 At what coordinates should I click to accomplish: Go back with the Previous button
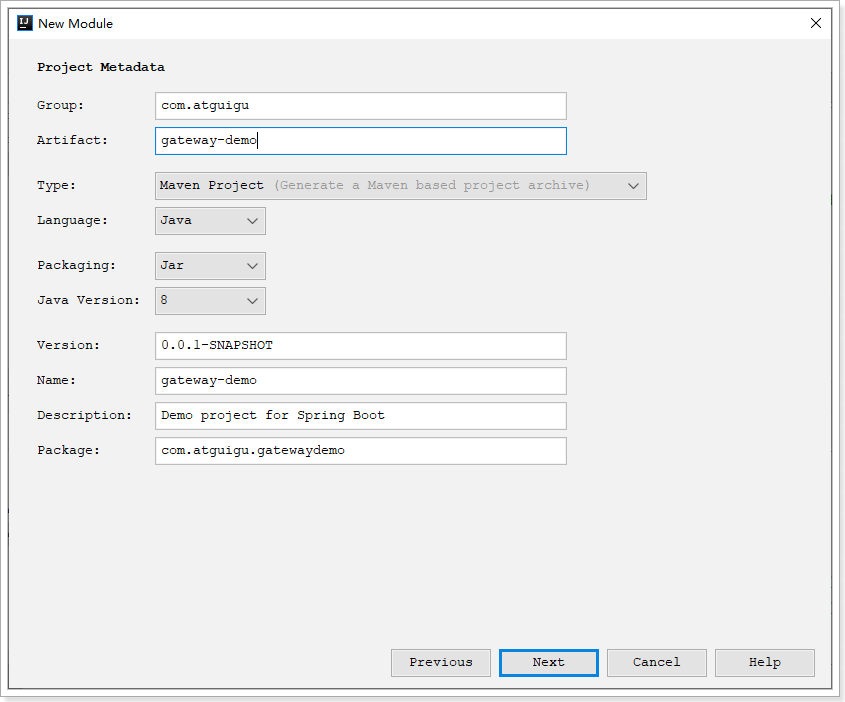coord(440,663)
